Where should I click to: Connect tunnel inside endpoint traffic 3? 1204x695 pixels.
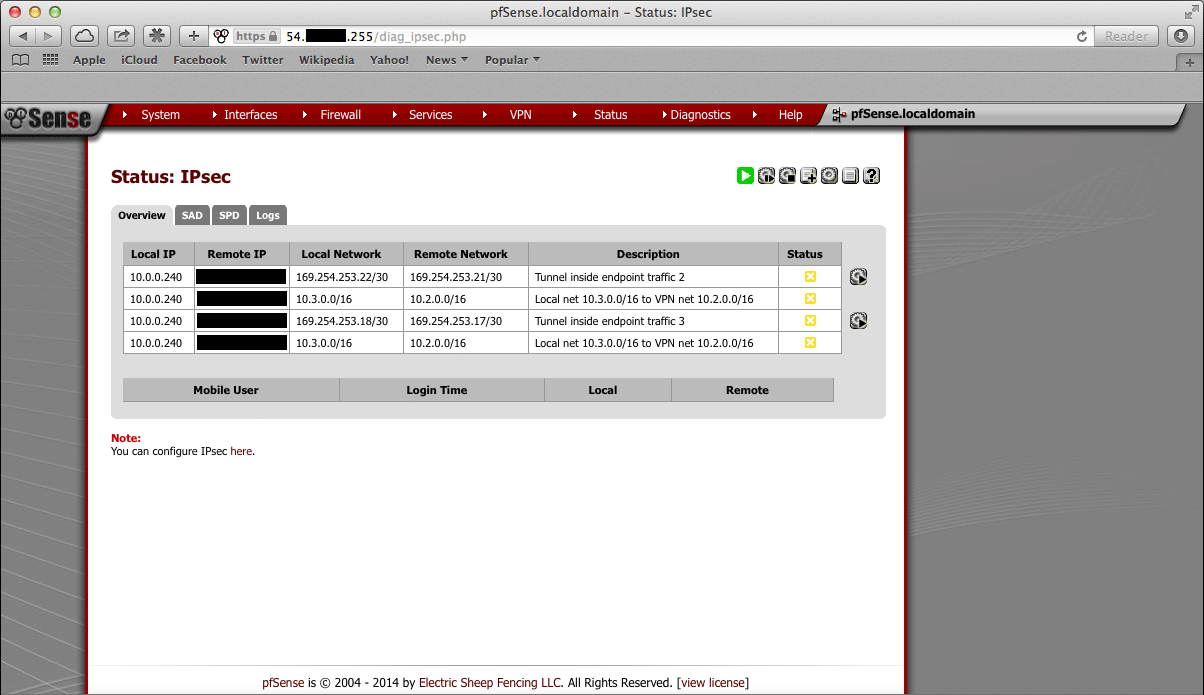pyautogui.click(x=858, y=321)
